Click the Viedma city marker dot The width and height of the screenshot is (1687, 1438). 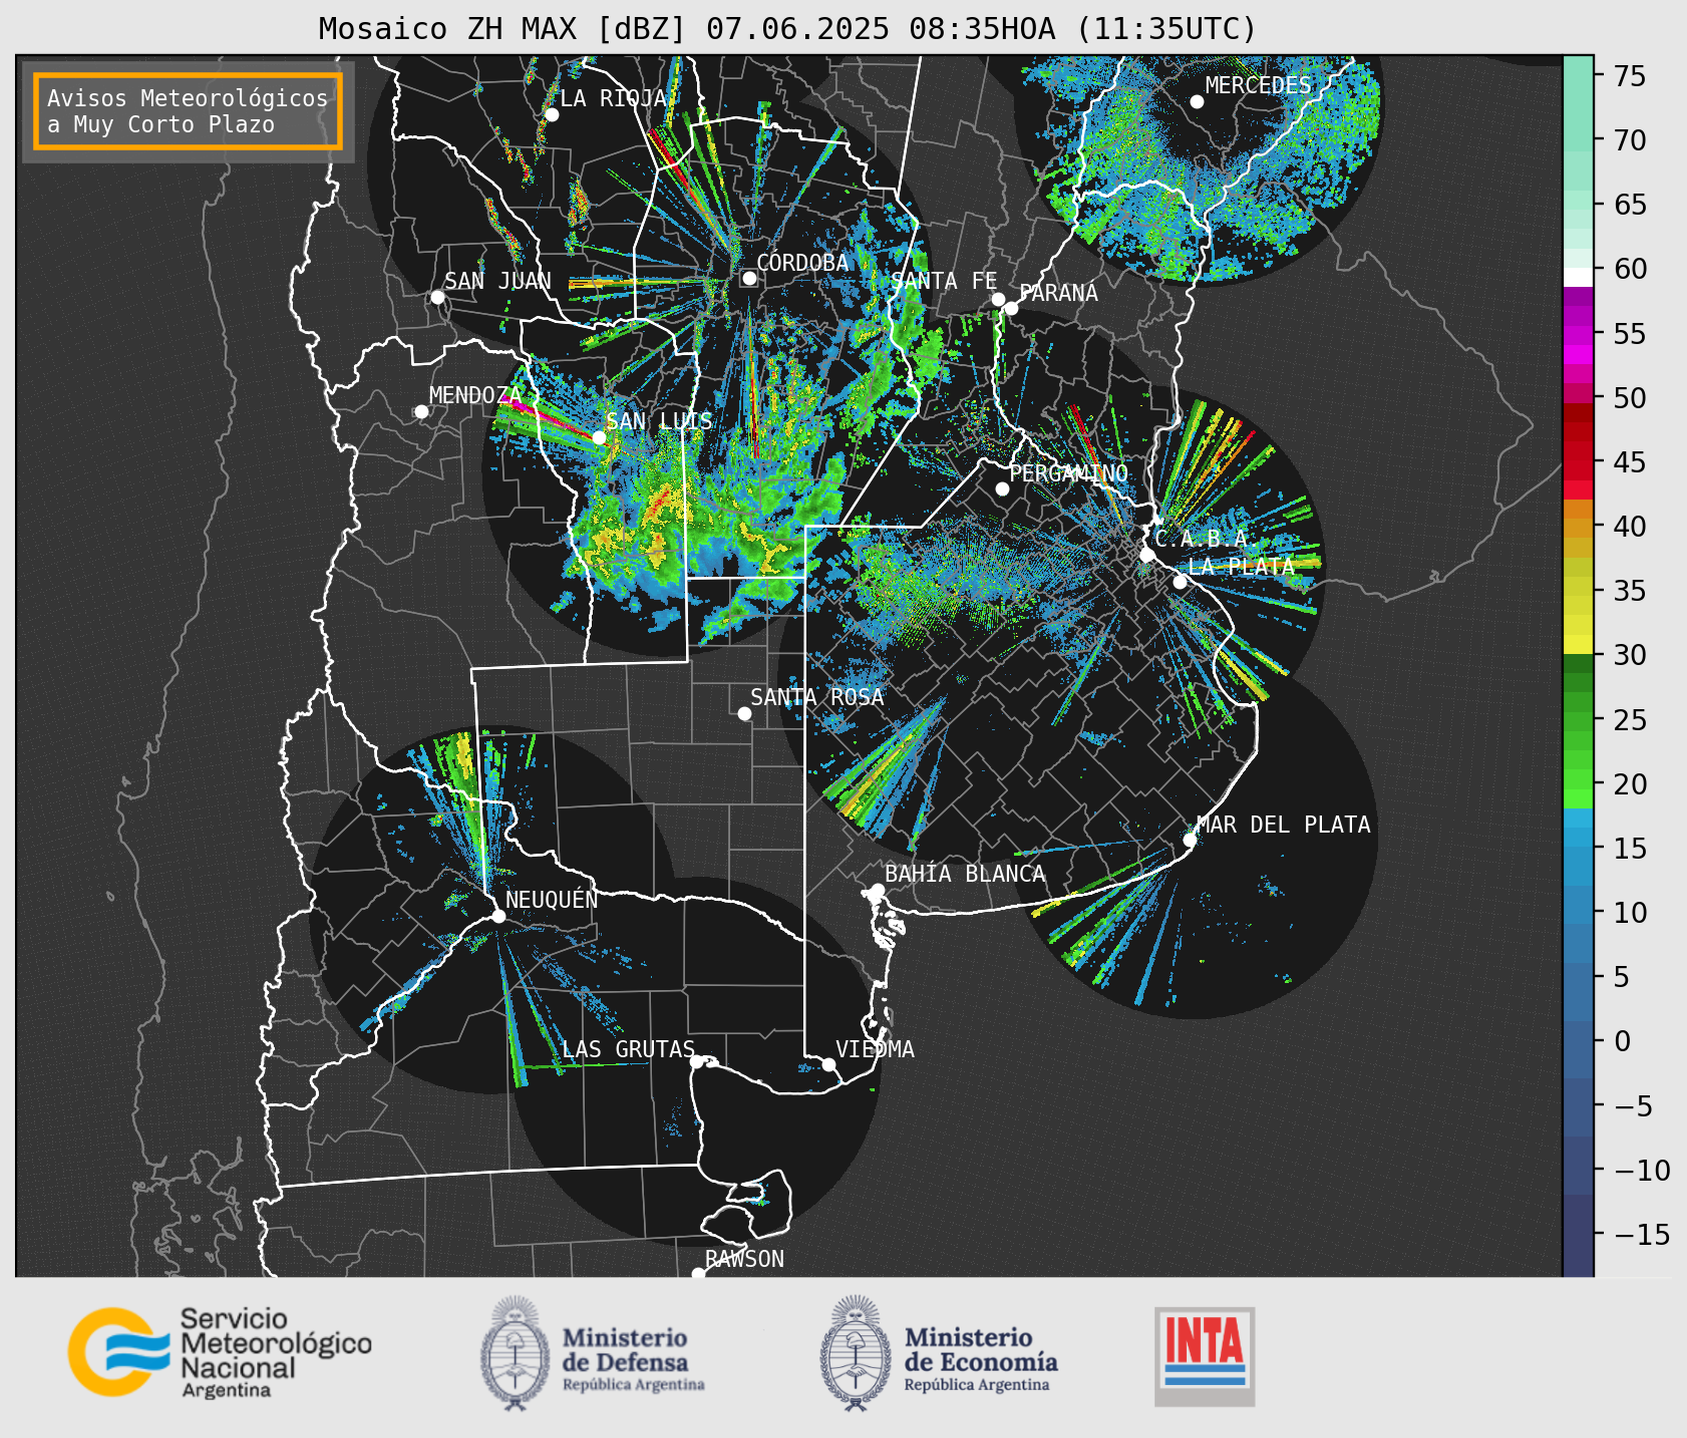(x=829, y=1064)
